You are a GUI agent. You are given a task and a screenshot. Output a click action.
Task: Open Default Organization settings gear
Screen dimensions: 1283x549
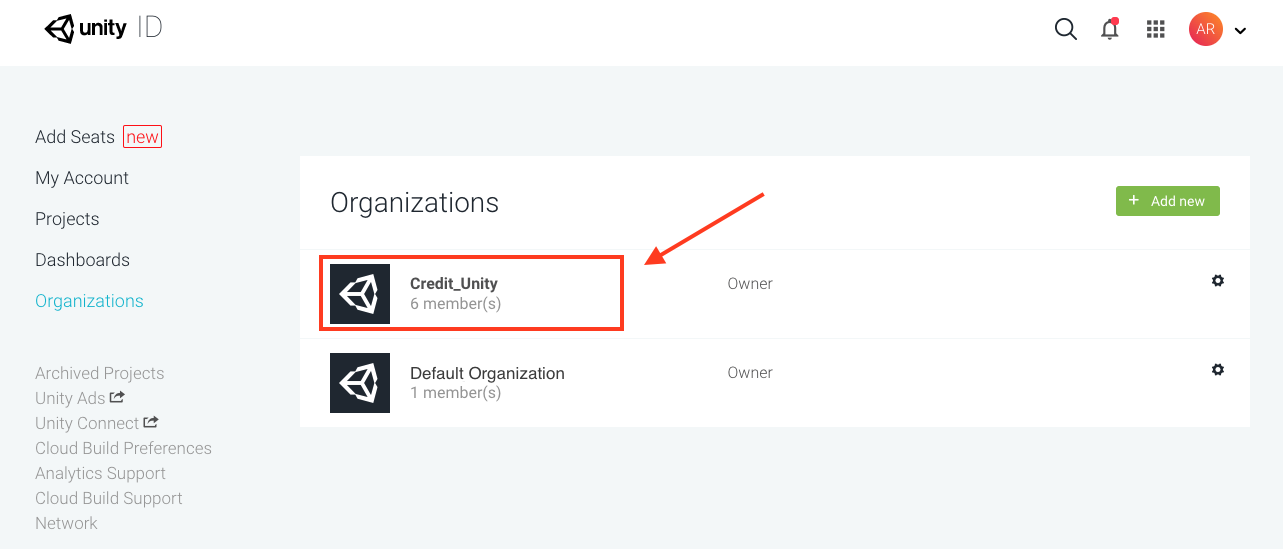point(1217,370)
